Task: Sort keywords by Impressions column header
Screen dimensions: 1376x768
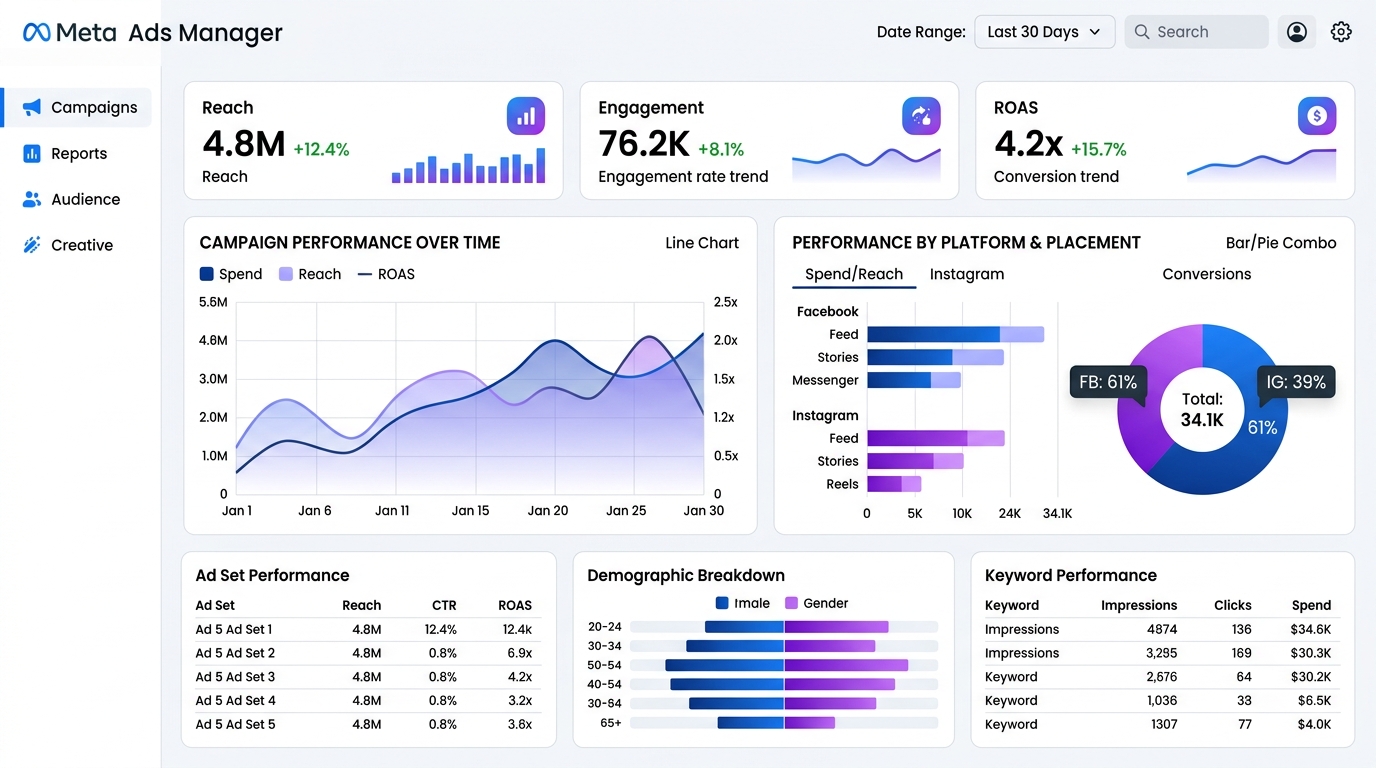Action: coord(1139,605)
